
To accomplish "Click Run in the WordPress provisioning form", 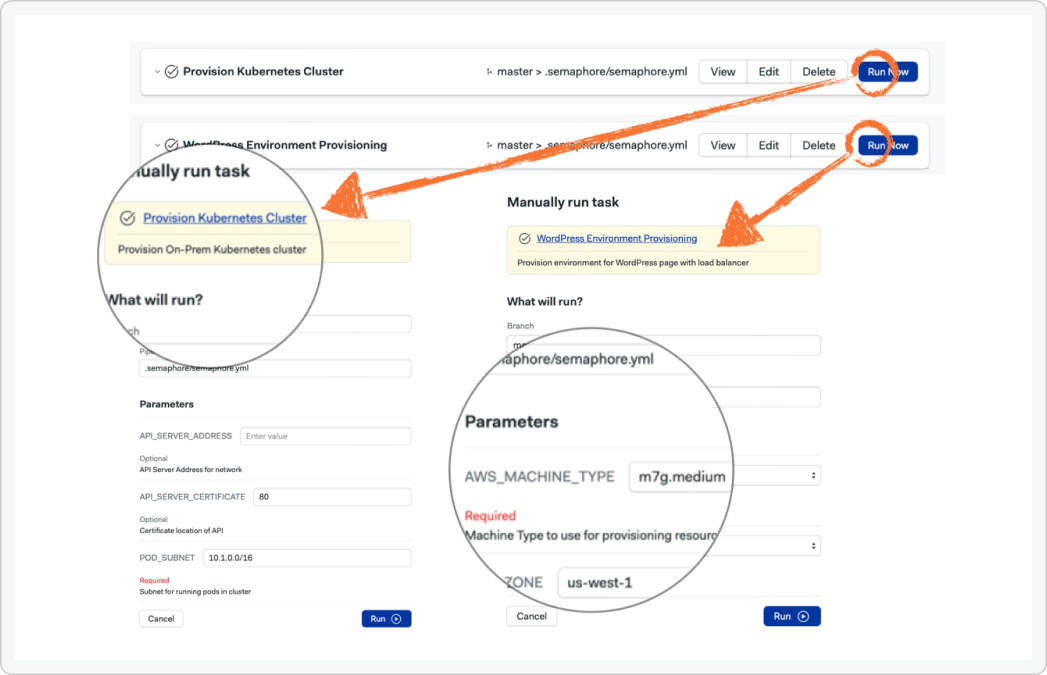I will pos(792,616).
